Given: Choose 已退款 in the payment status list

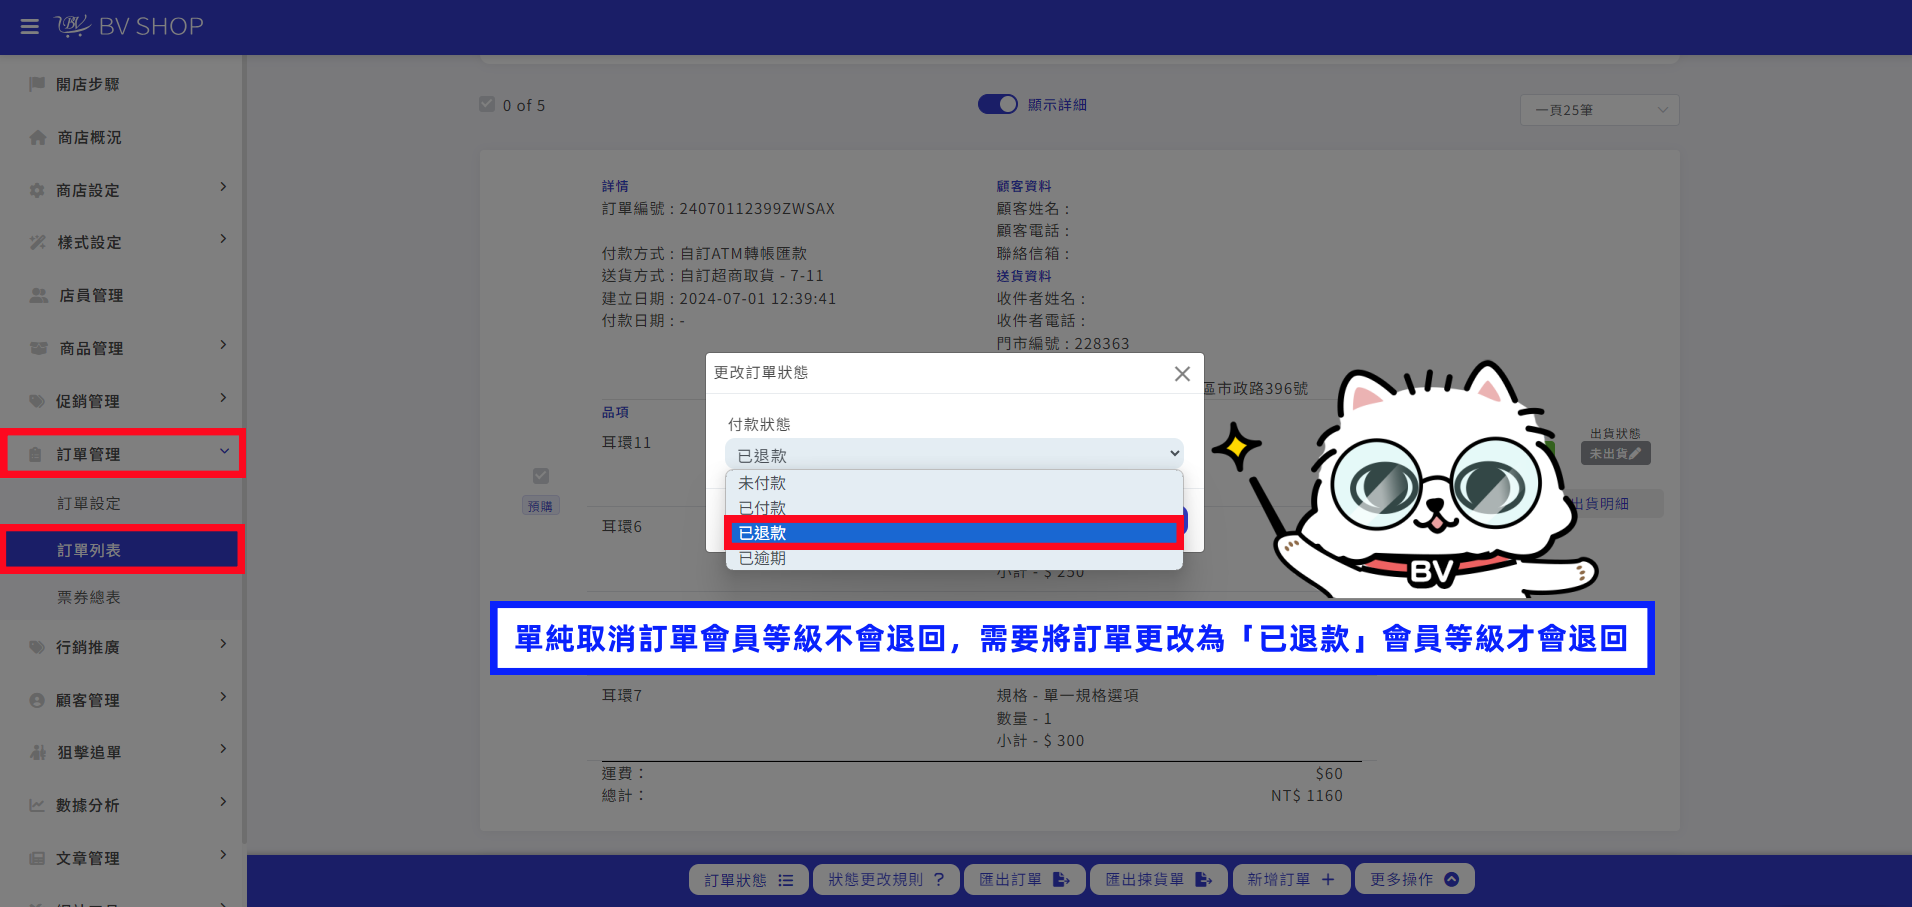Looking at the screenshot, I should [x=954, y=533].
